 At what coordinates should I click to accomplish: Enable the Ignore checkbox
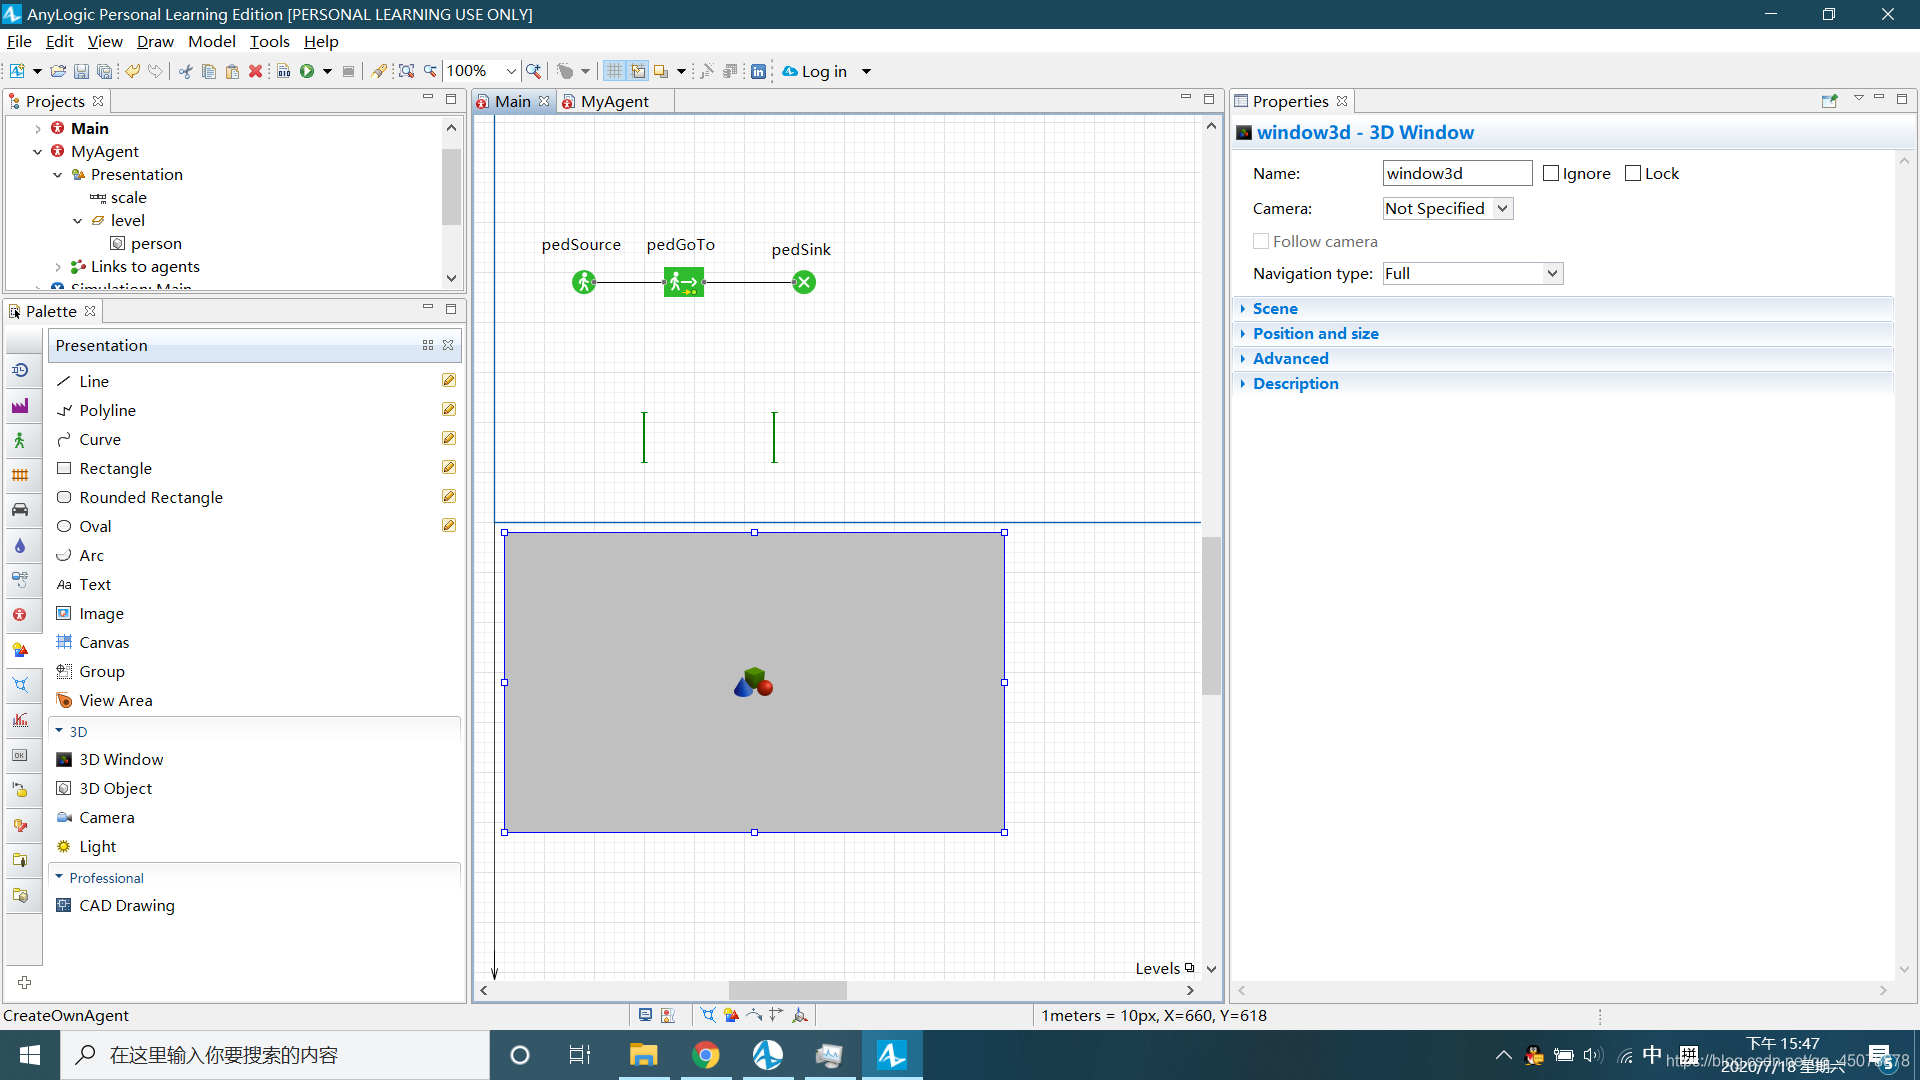1551,173
